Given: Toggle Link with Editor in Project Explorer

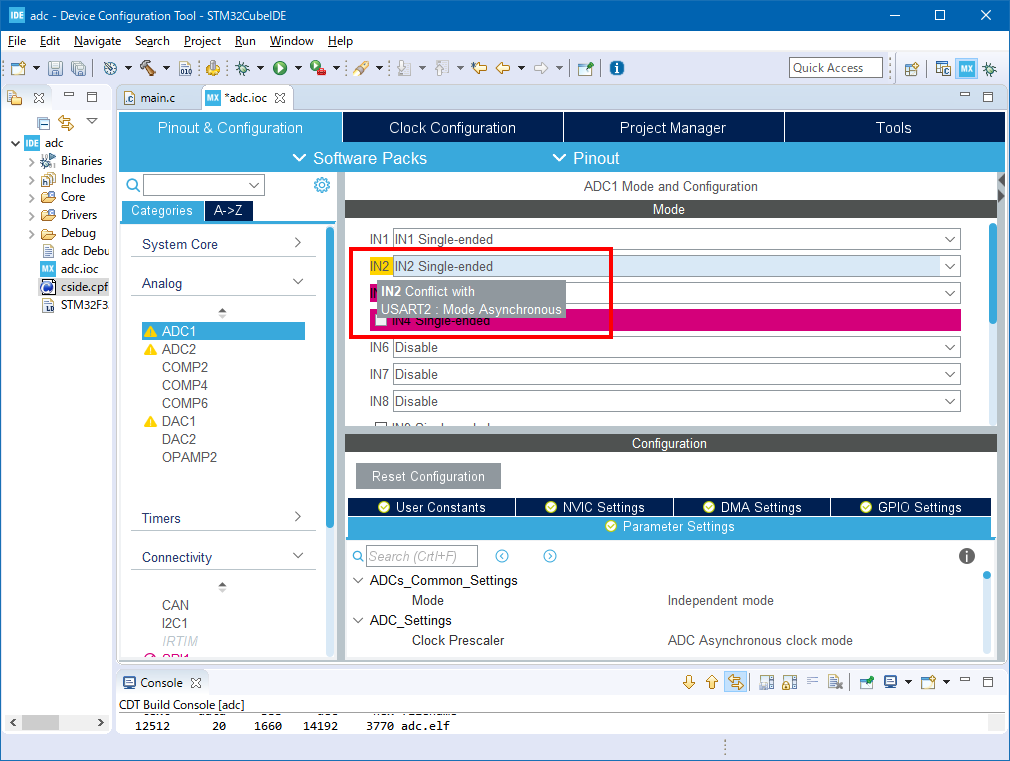Looking at the screenshot, I should (66, 122).
